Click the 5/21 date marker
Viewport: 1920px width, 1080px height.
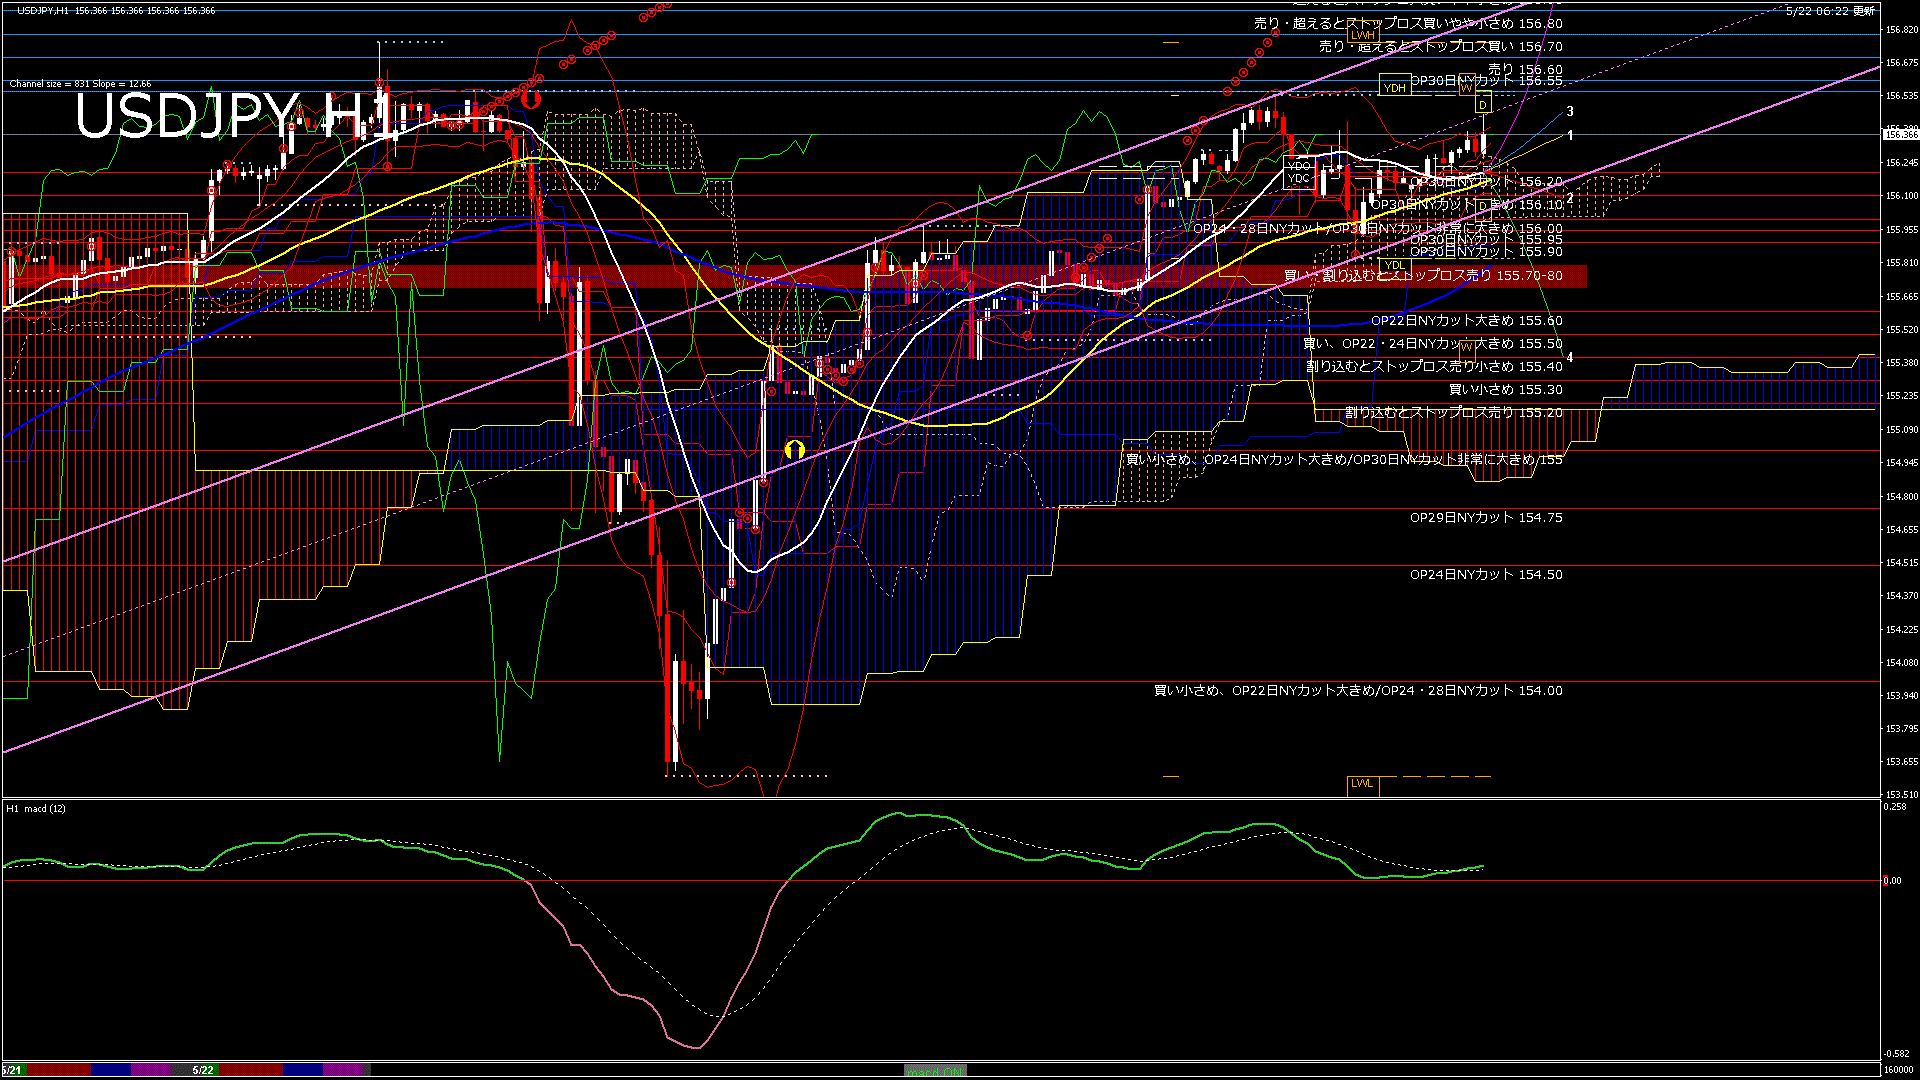(x=12, y=1070)
